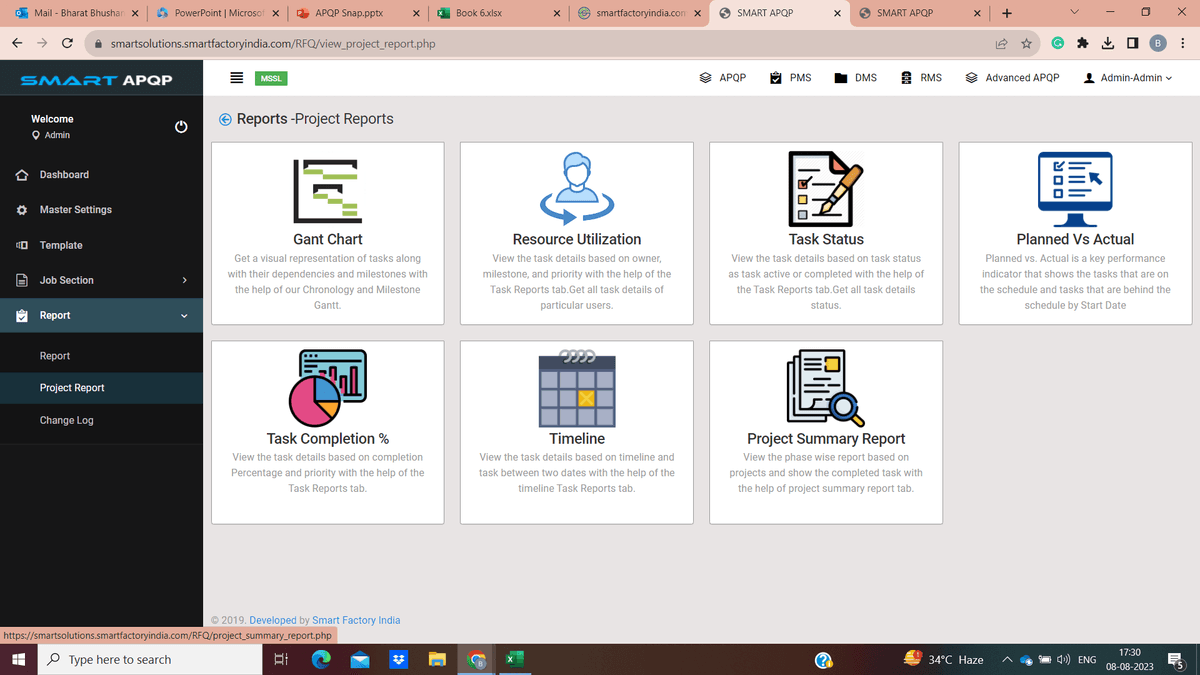Click the Planned Vs Actual monitor icon
Image resolution: width=1200 pixels, height=675 pixels.
point(1074,185)
